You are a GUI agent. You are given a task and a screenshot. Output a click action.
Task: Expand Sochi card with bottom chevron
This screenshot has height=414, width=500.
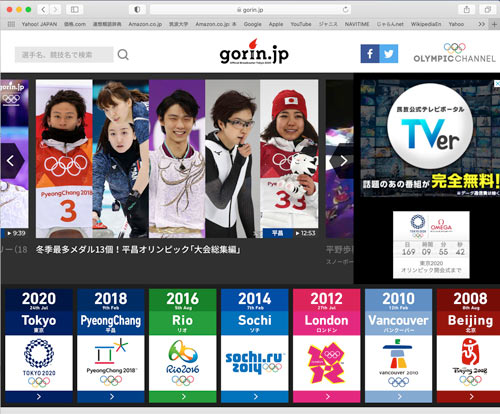coord(255,397)
